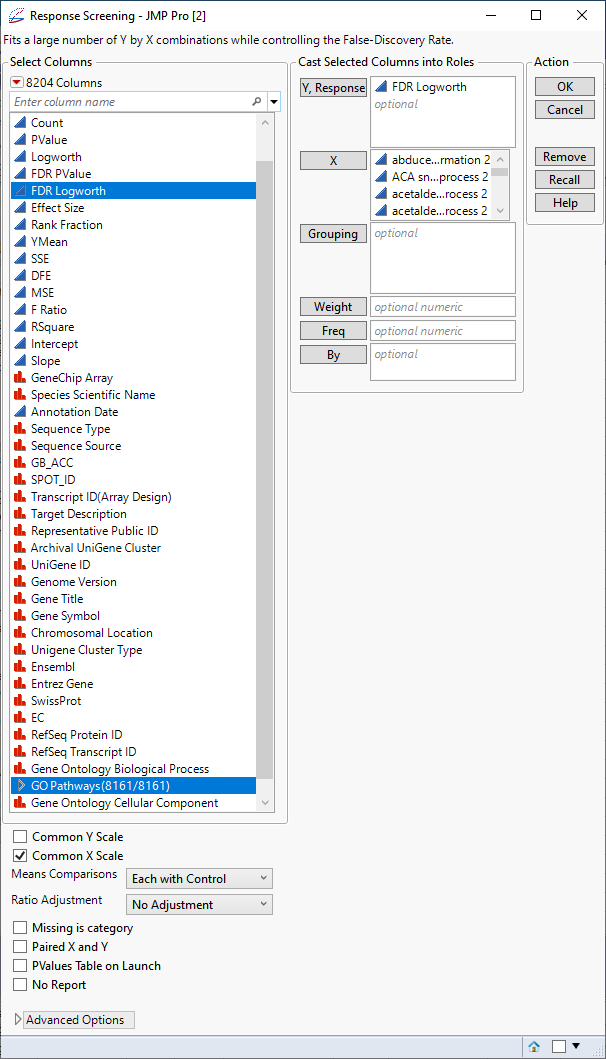Expand the GO Pathways column group
This screenshot has height=1059, width=606.
click(x=21, y=785)
